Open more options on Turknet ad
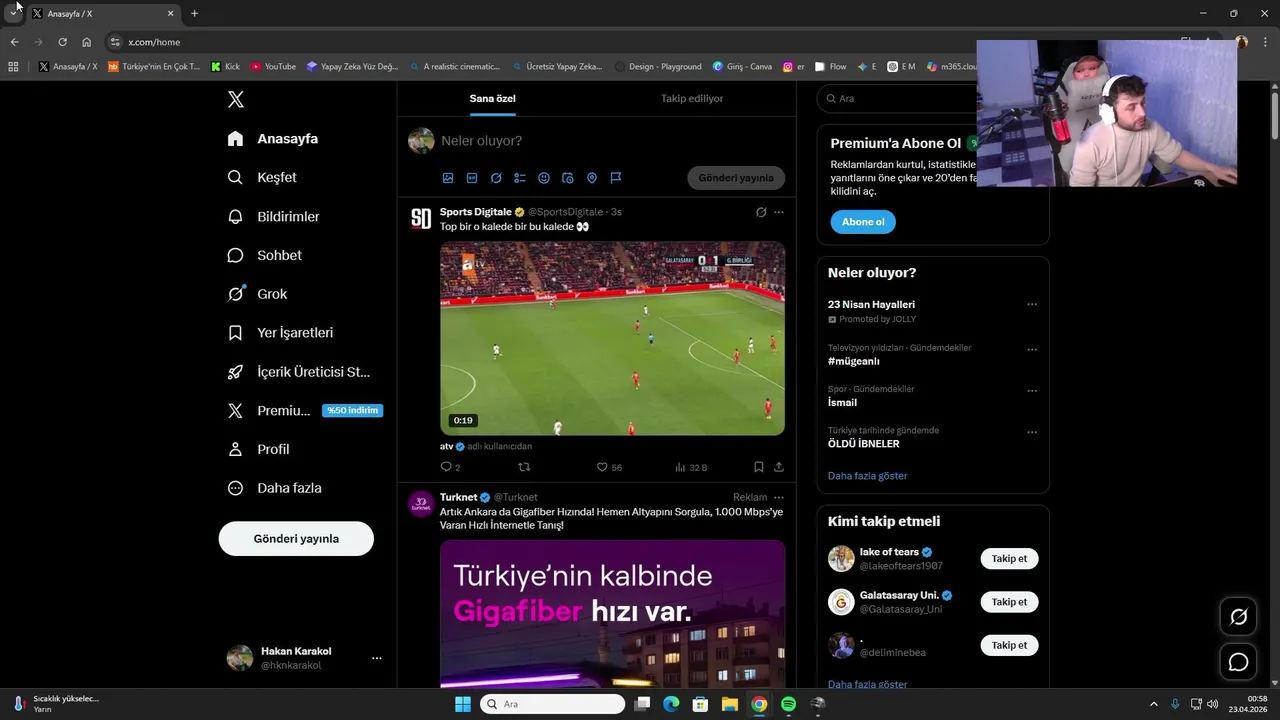 coord(779,497)
